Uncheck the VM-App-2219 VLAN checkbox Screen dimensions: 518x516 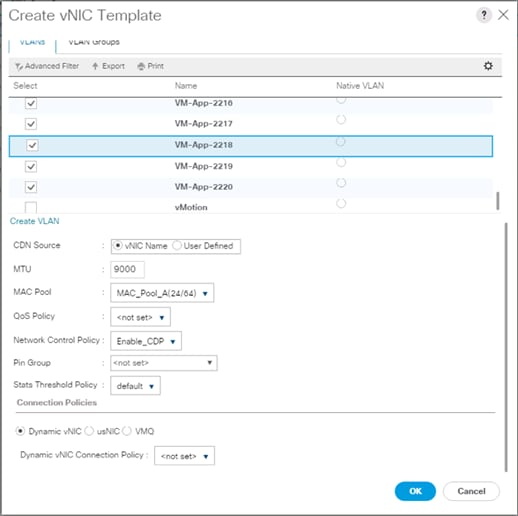tap(31, 166)
